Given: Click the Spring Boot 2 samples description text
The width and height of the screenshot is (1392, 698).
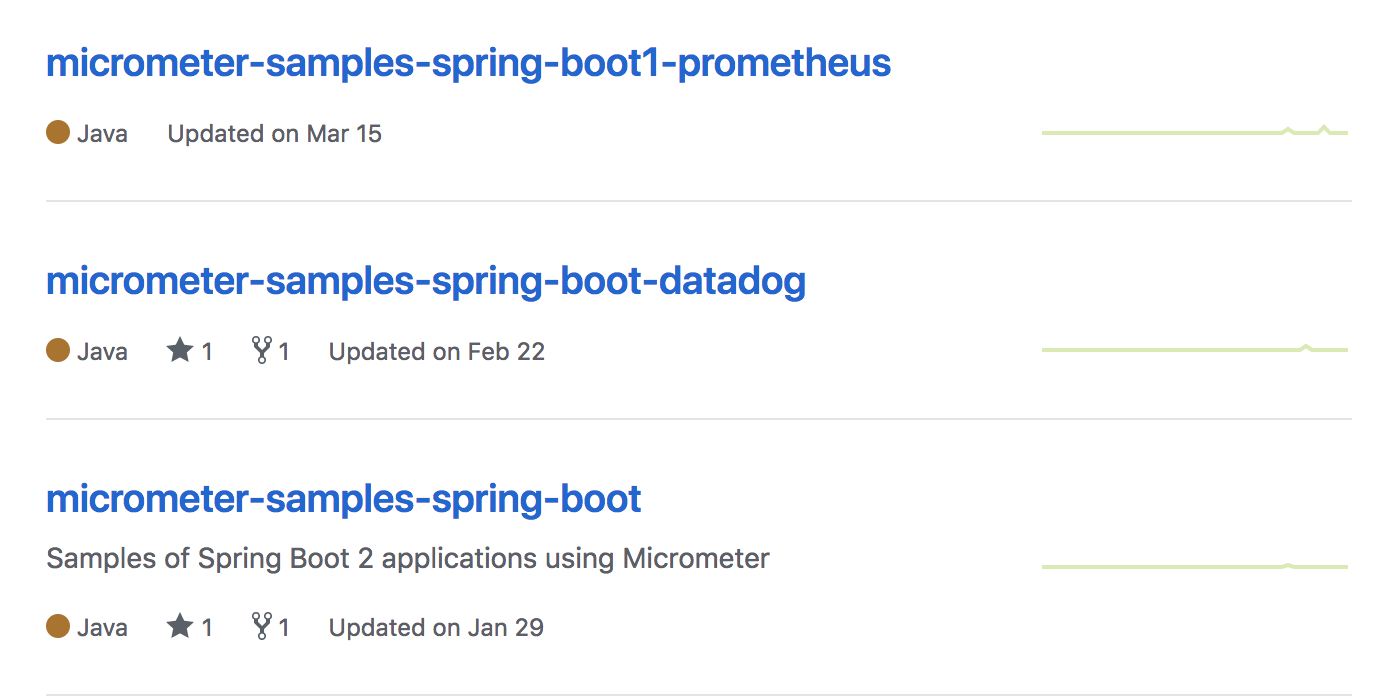Looking at the screenshot, I should (x=407, y=558).
